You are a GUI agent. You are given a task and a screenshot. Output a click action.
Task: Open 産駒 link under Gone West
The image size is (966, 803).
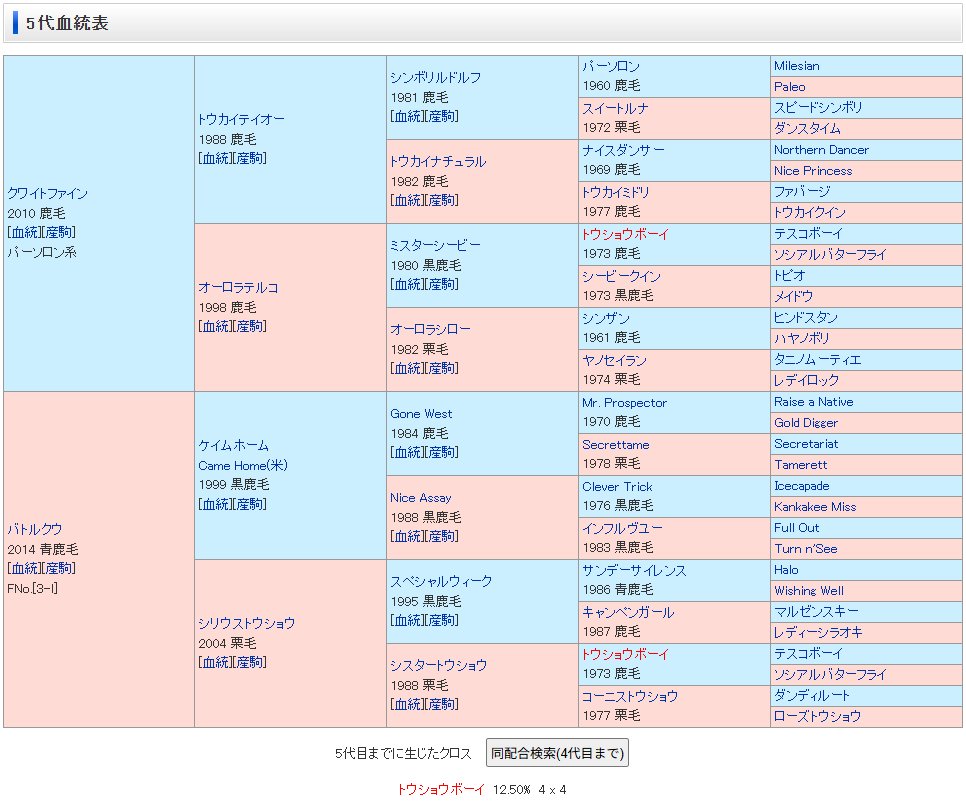[x=443, y=452]
